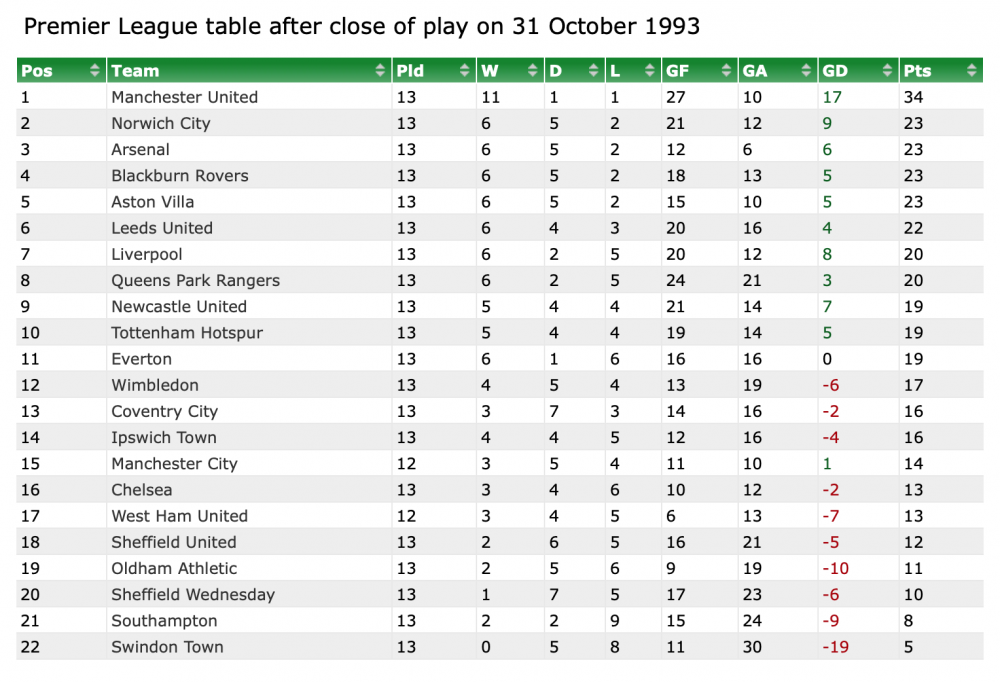1000x682 pixels.
Task: Click the sort arrows in Pos column
Action: (95, 71)
